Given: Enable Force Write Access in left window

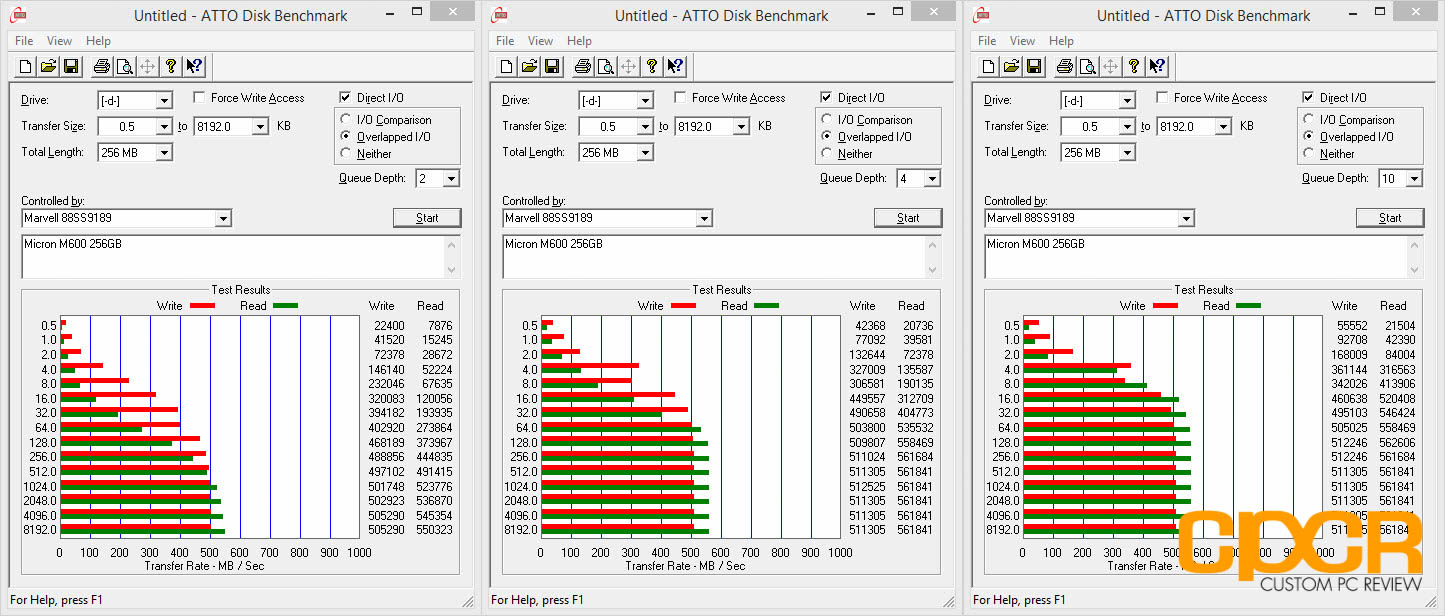Looking at the screenshot, I should 199,98.
